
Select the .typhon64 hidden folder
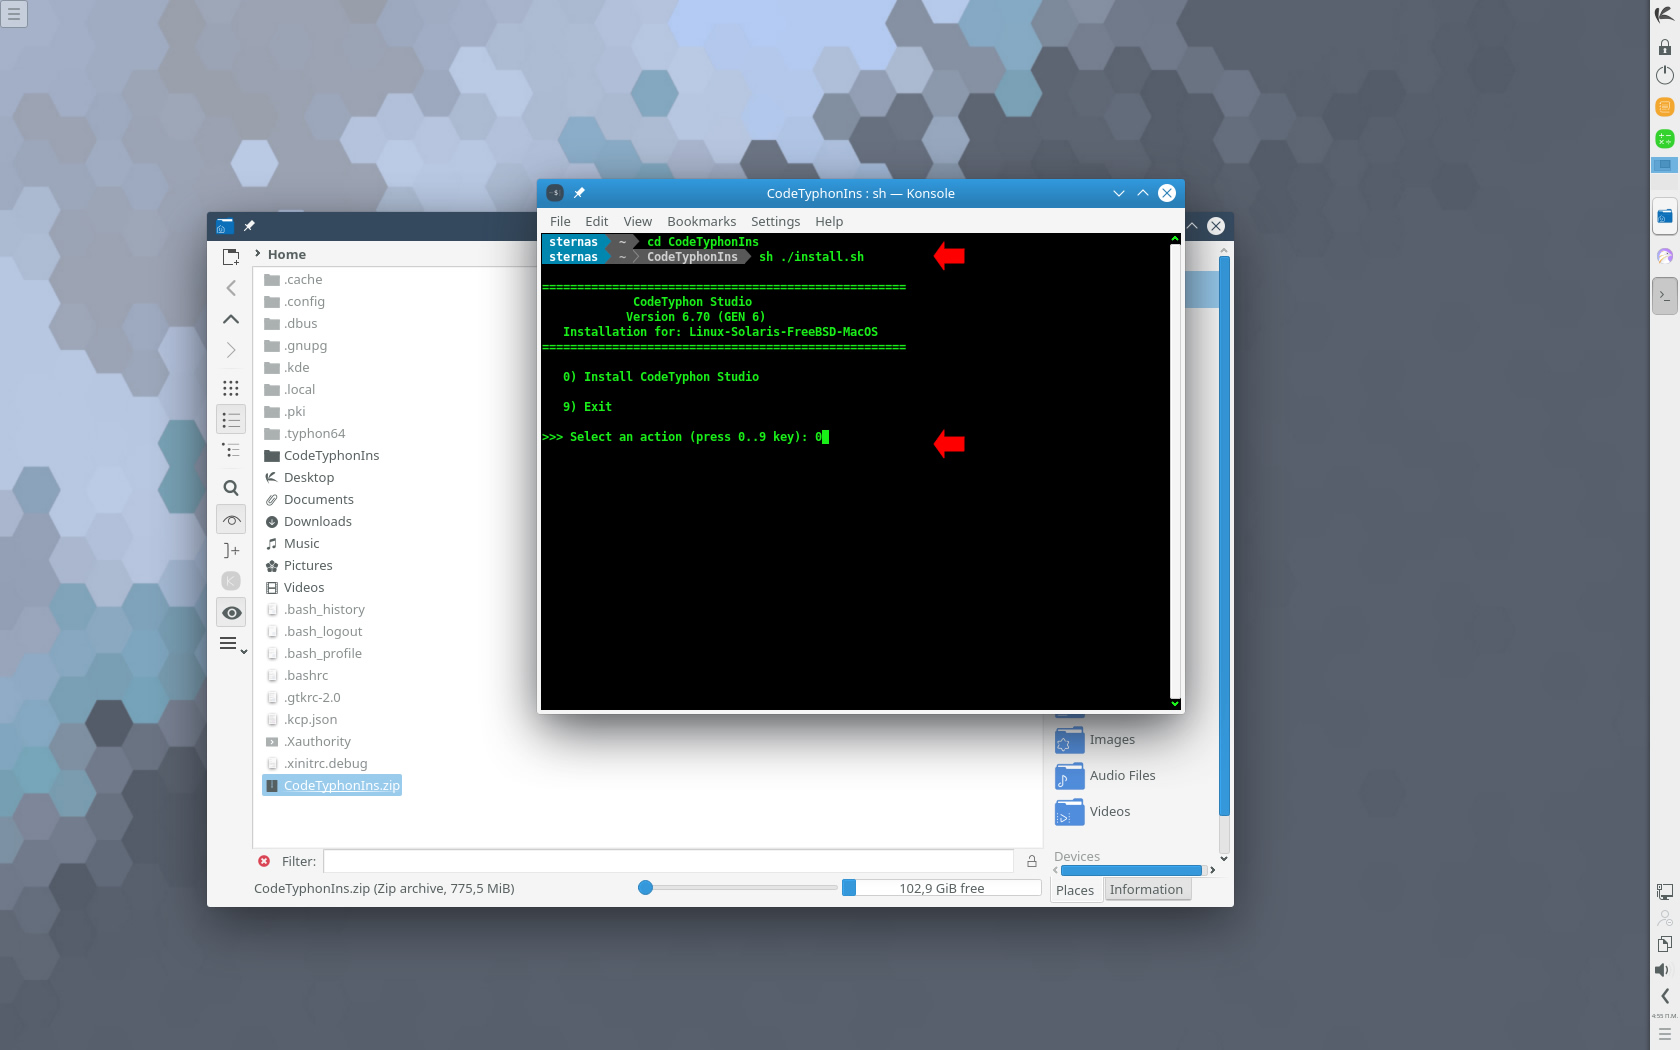304,434
